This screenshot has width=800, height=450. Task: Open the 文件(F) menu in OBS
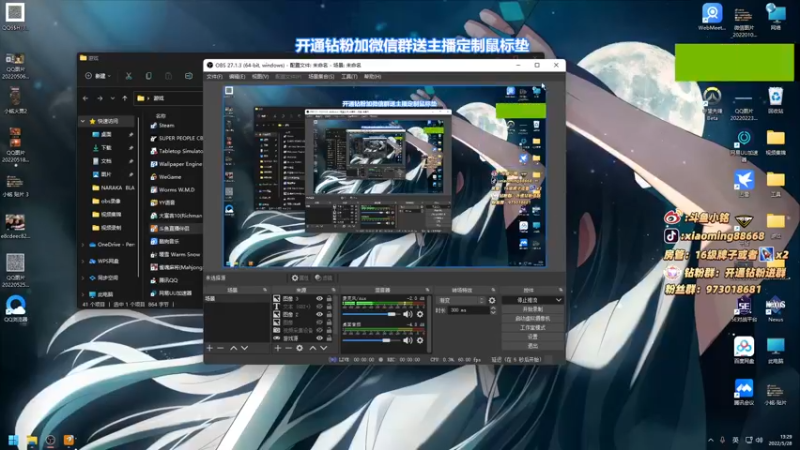coord(214,77)
